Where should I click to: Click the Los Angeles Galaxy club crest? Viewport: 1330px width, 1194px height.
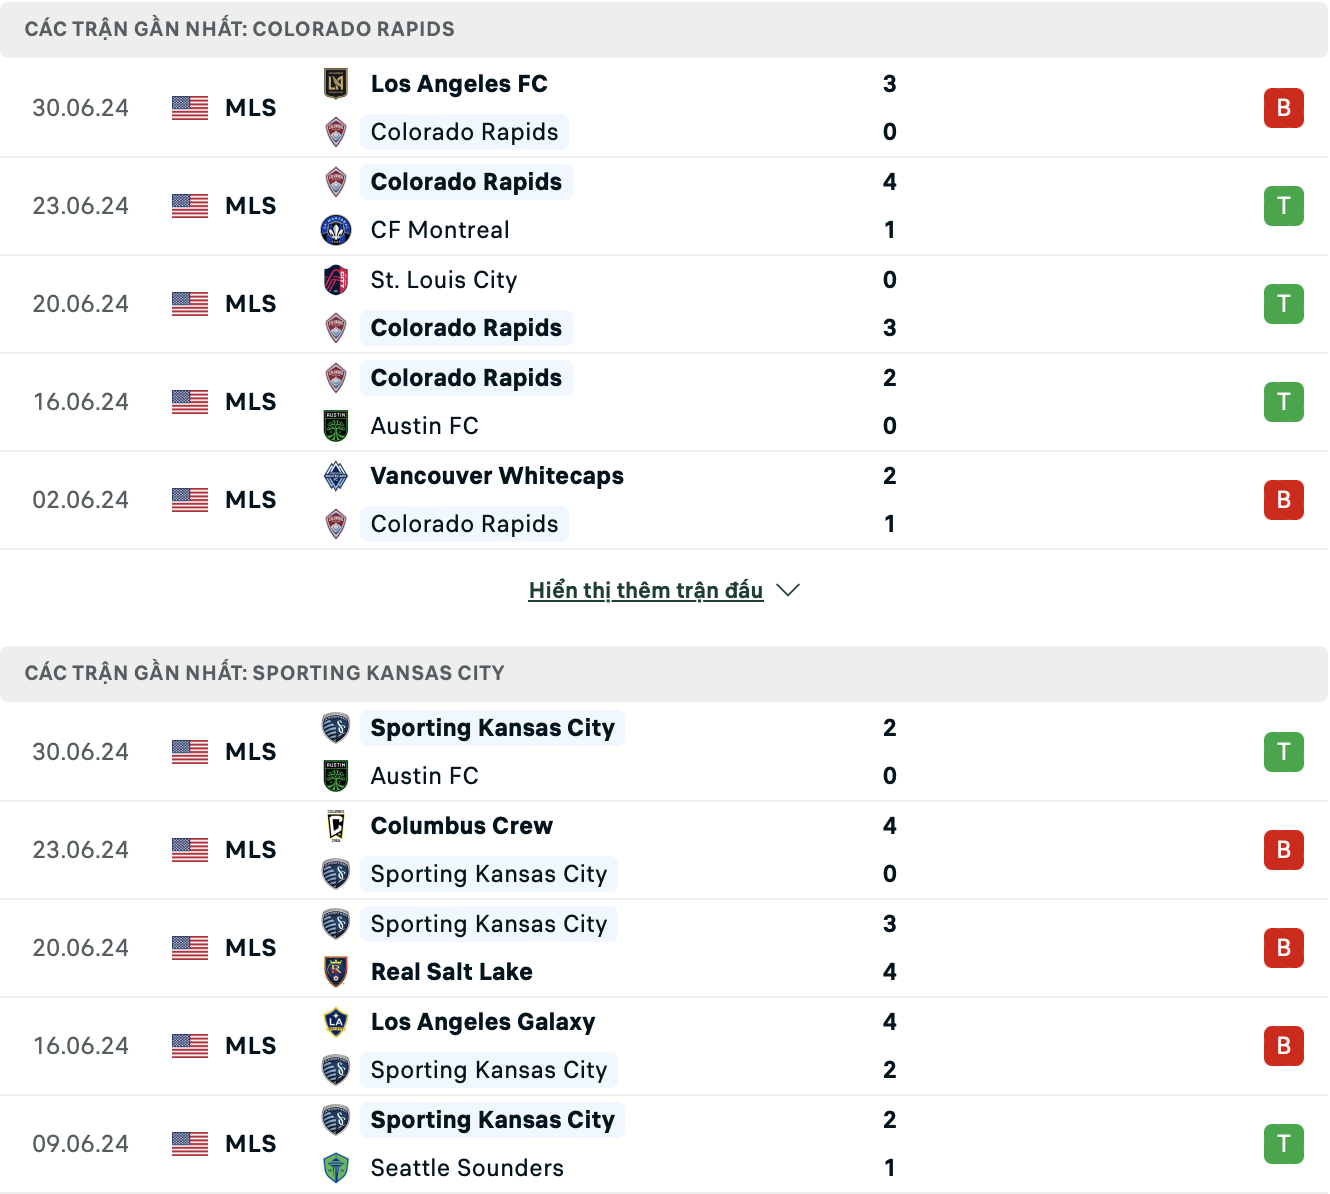pos(336,1022)
